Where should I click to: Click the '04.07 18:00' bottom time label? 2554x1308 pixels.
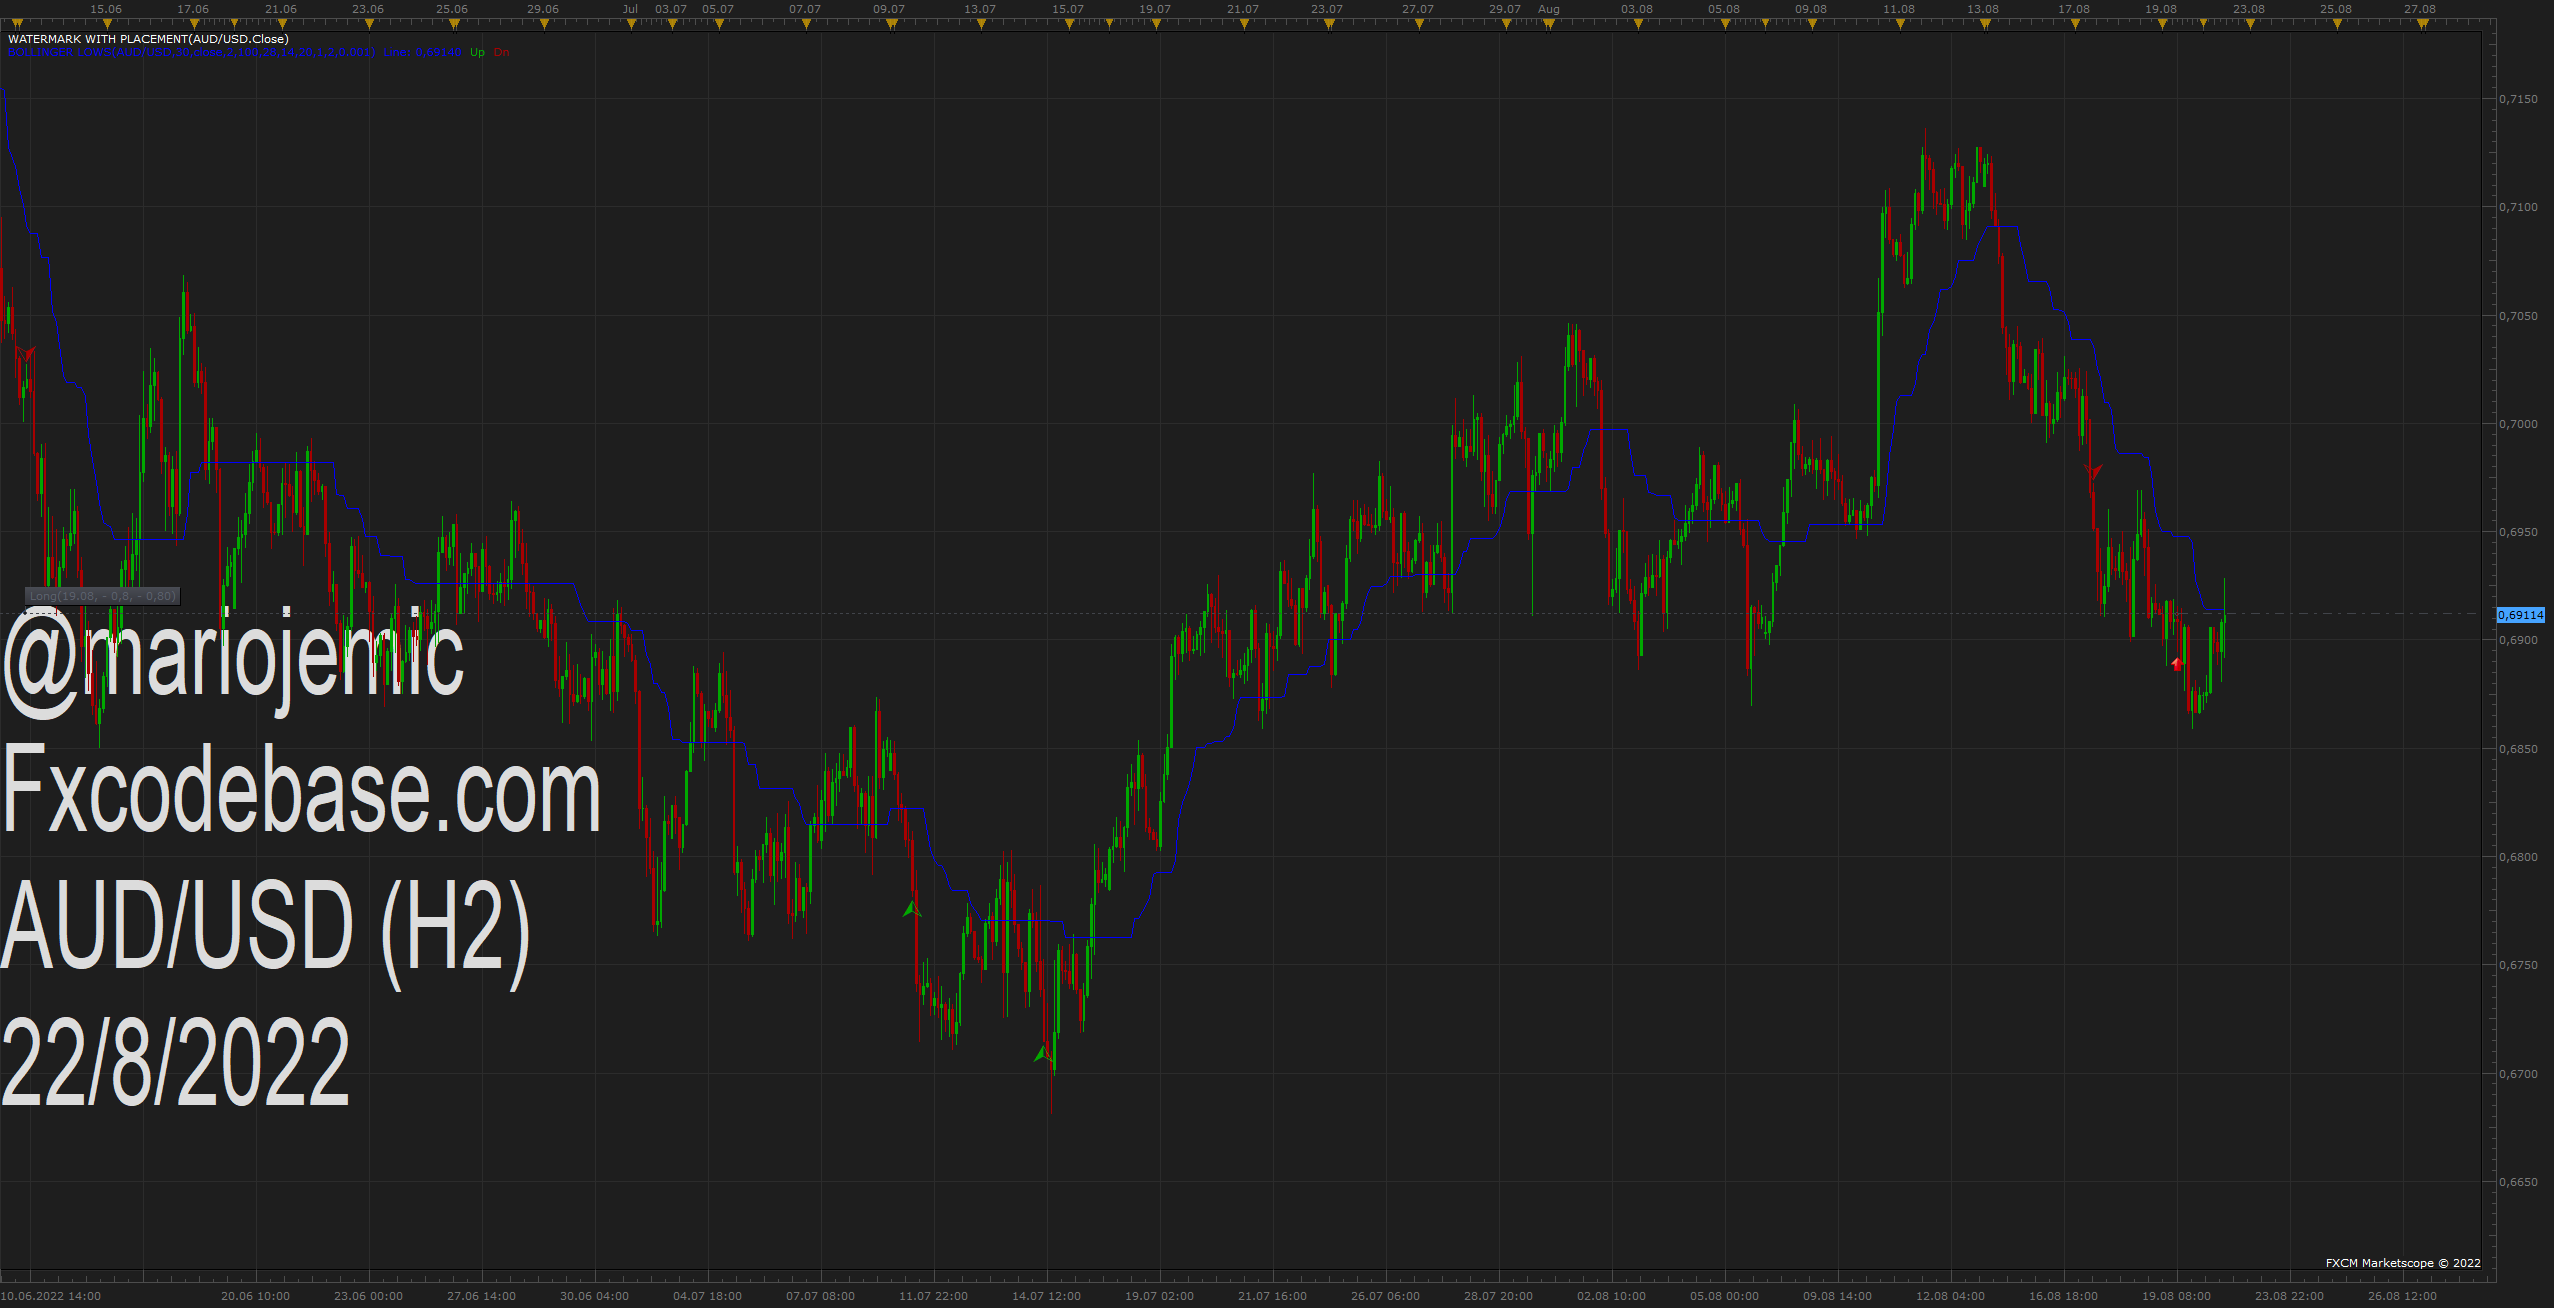707,1296
